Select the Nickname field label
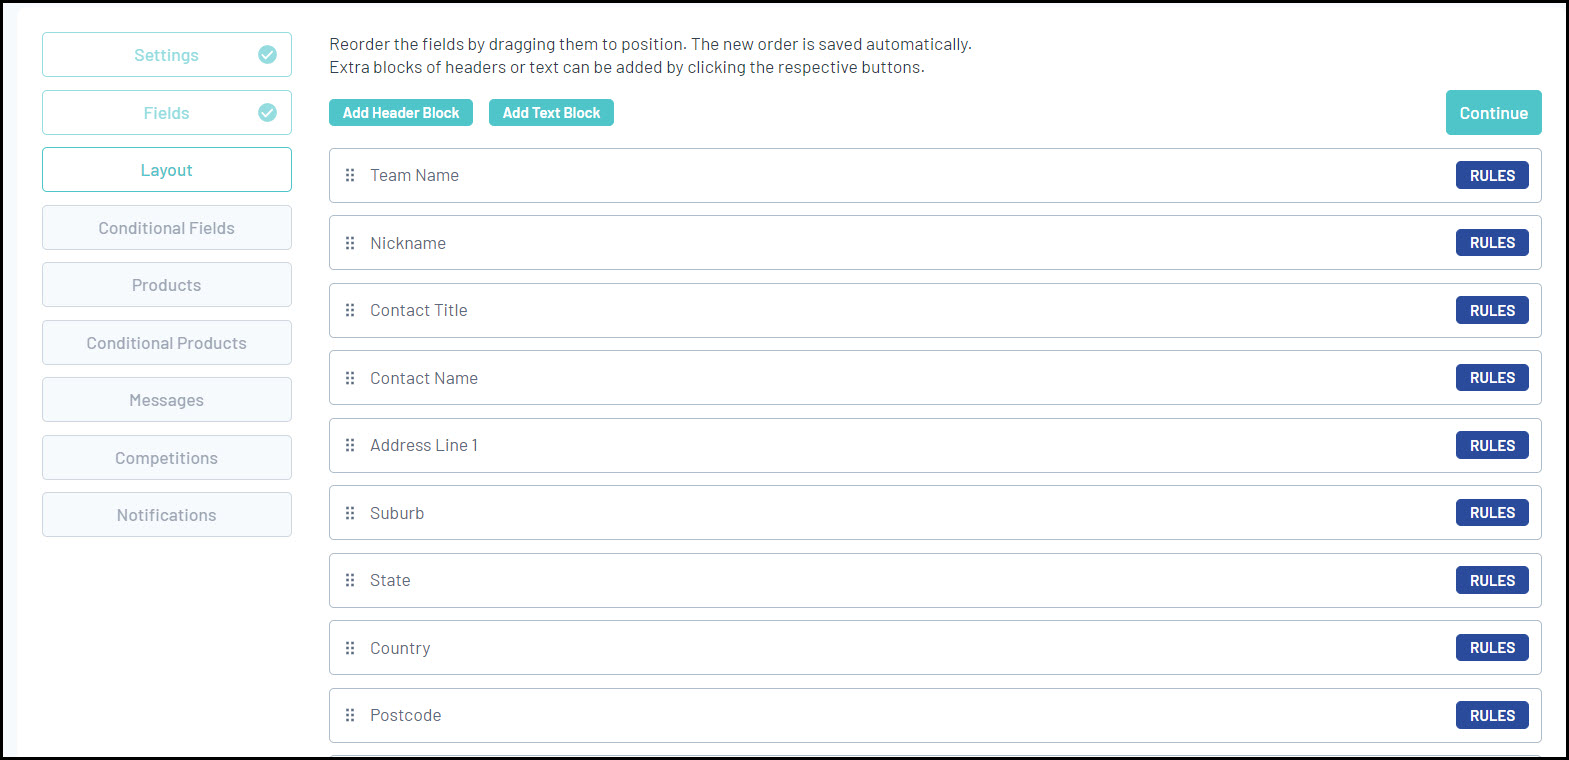 pyautogui.click(x=408, y=243)
